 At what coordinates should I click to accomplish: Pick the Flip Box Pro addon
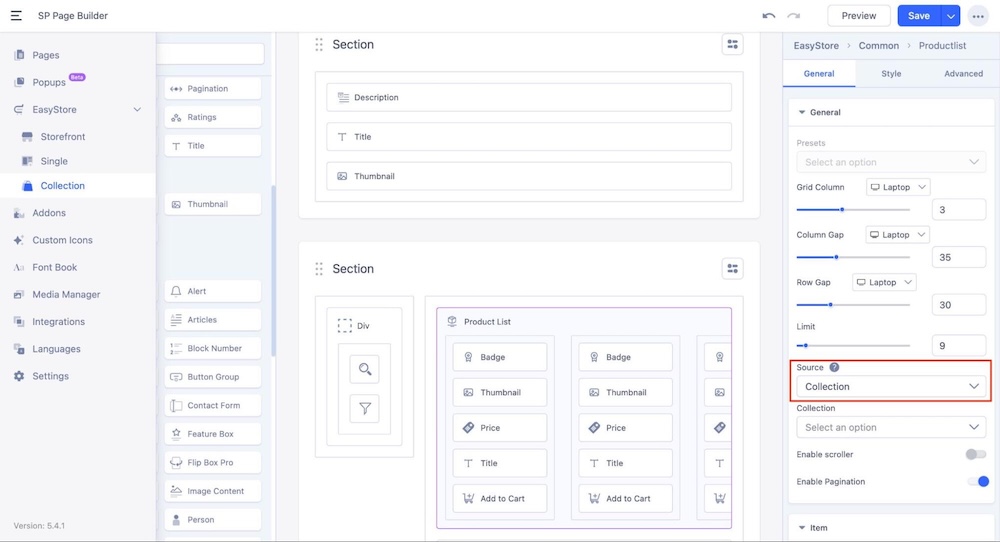point(213,463)
